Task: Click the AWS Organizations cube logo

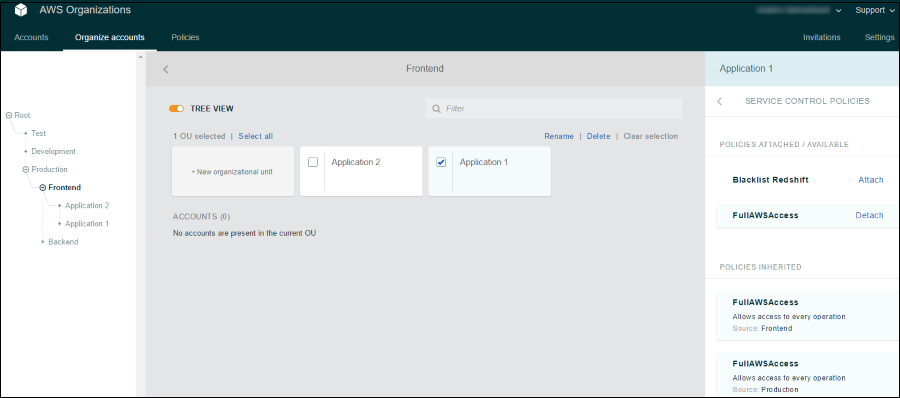Action: (x=21, y=10)
